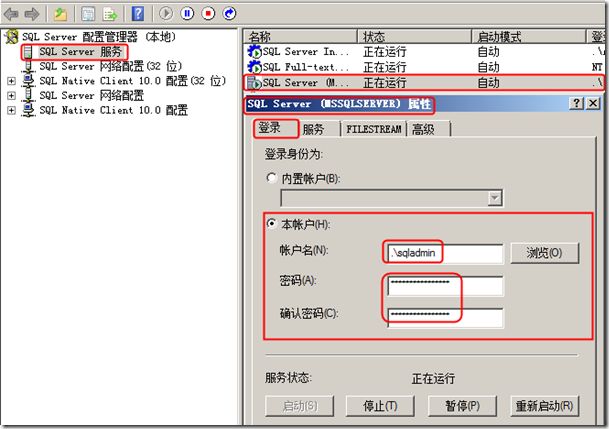Click the SQL Server 网络配置 node icon
The height and width of the screenshot is (429, 609).
(x=28, y=95)
